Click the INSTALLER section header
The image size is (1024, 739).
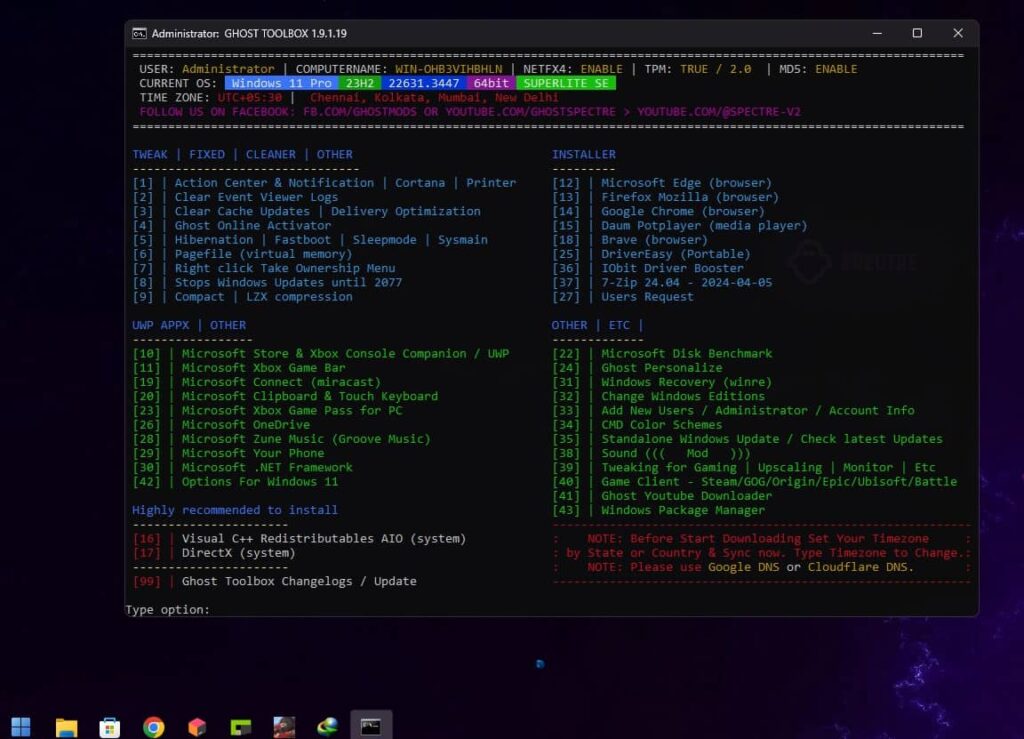click(584, 154)
